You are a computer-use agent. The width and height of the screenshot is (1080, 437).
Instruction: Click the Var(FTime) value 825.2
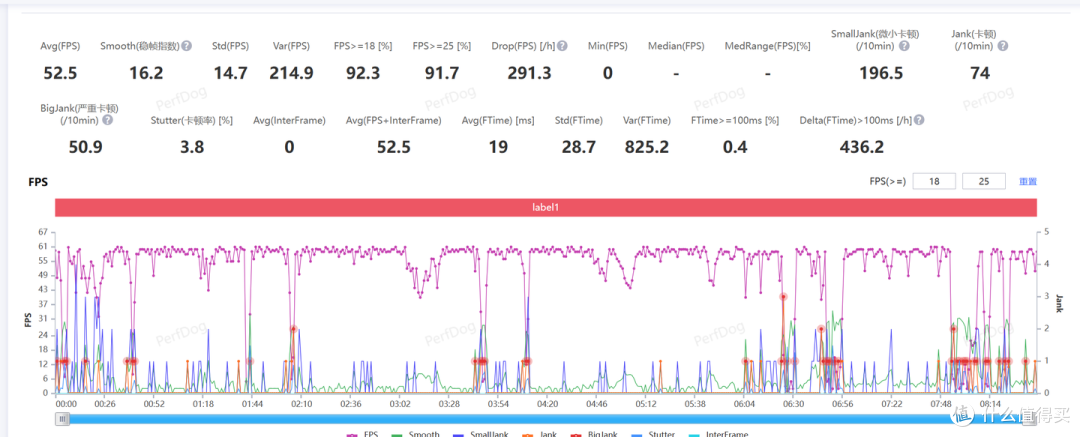coord(647,146)
